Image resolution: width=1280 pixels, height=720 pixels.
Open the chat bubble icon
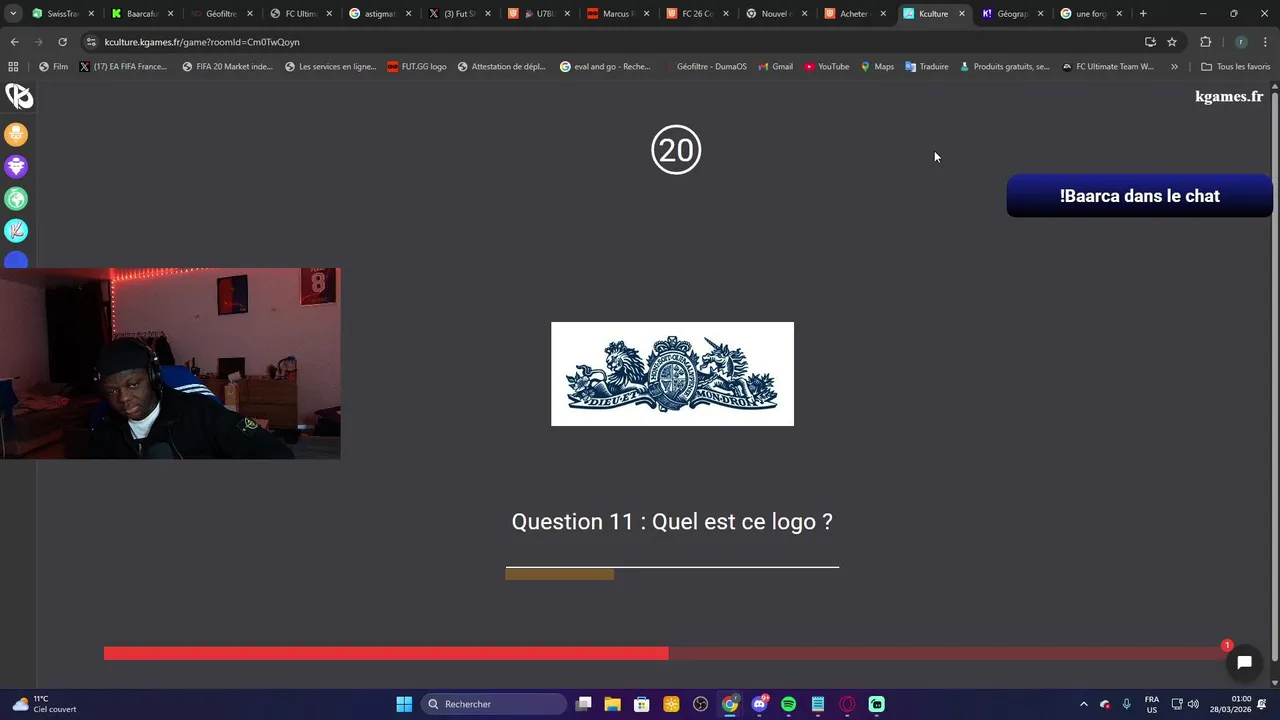pos(1244,662)
